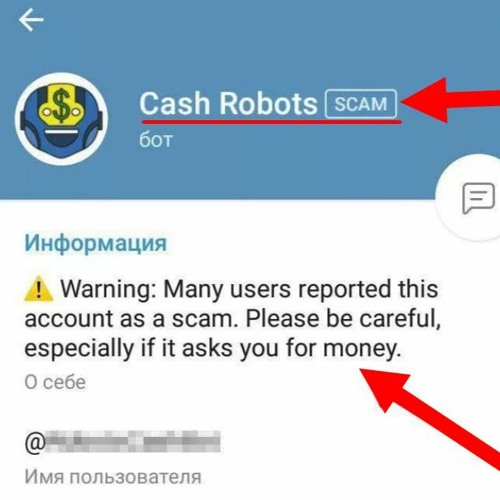Click the red underline beneath bot name
The image size is (500, 500).
(271, 122)
